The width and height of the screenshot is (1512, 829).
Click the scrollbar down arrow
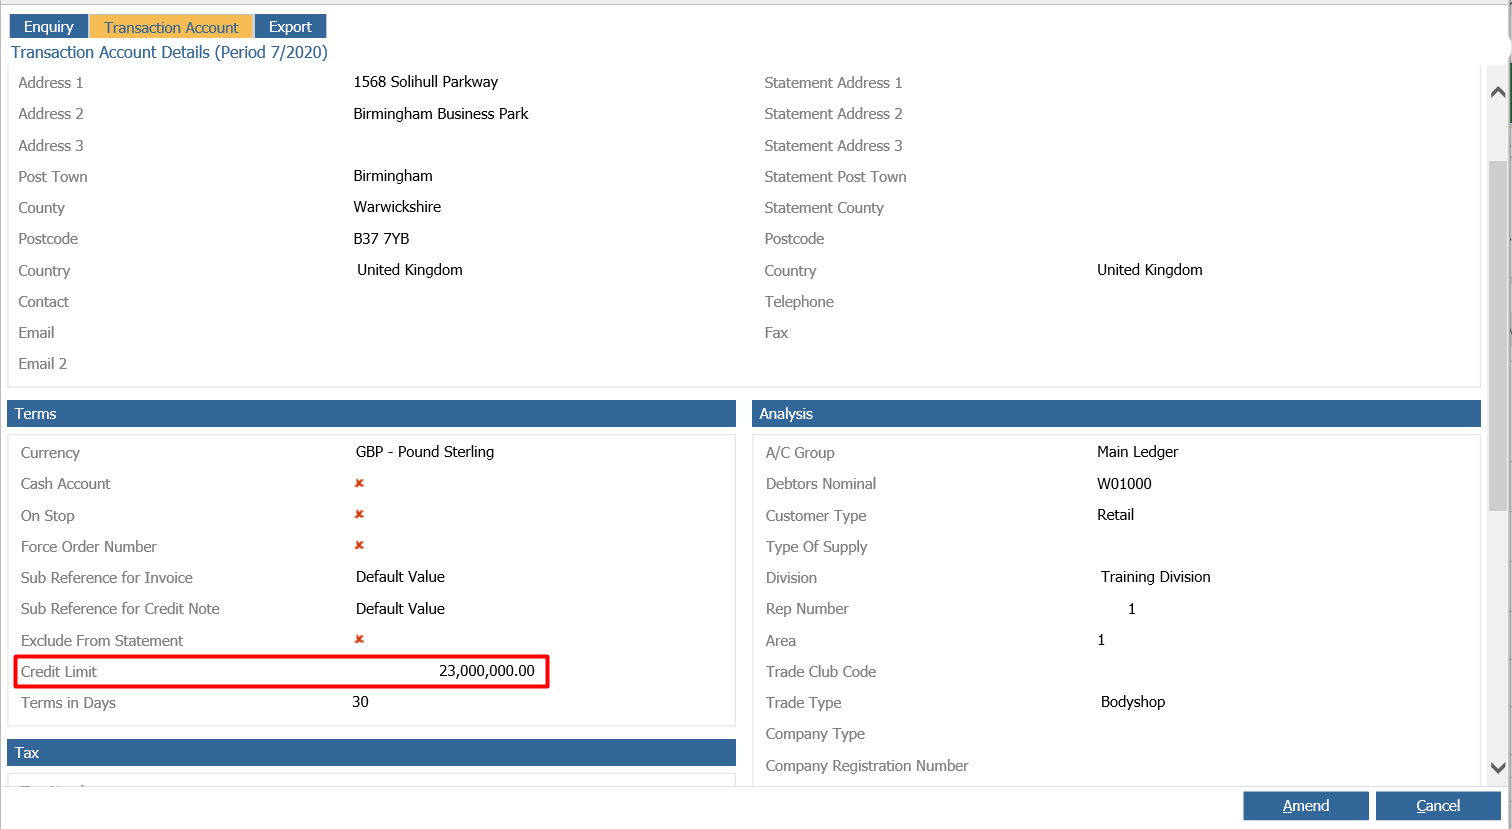coord(1497,768)
